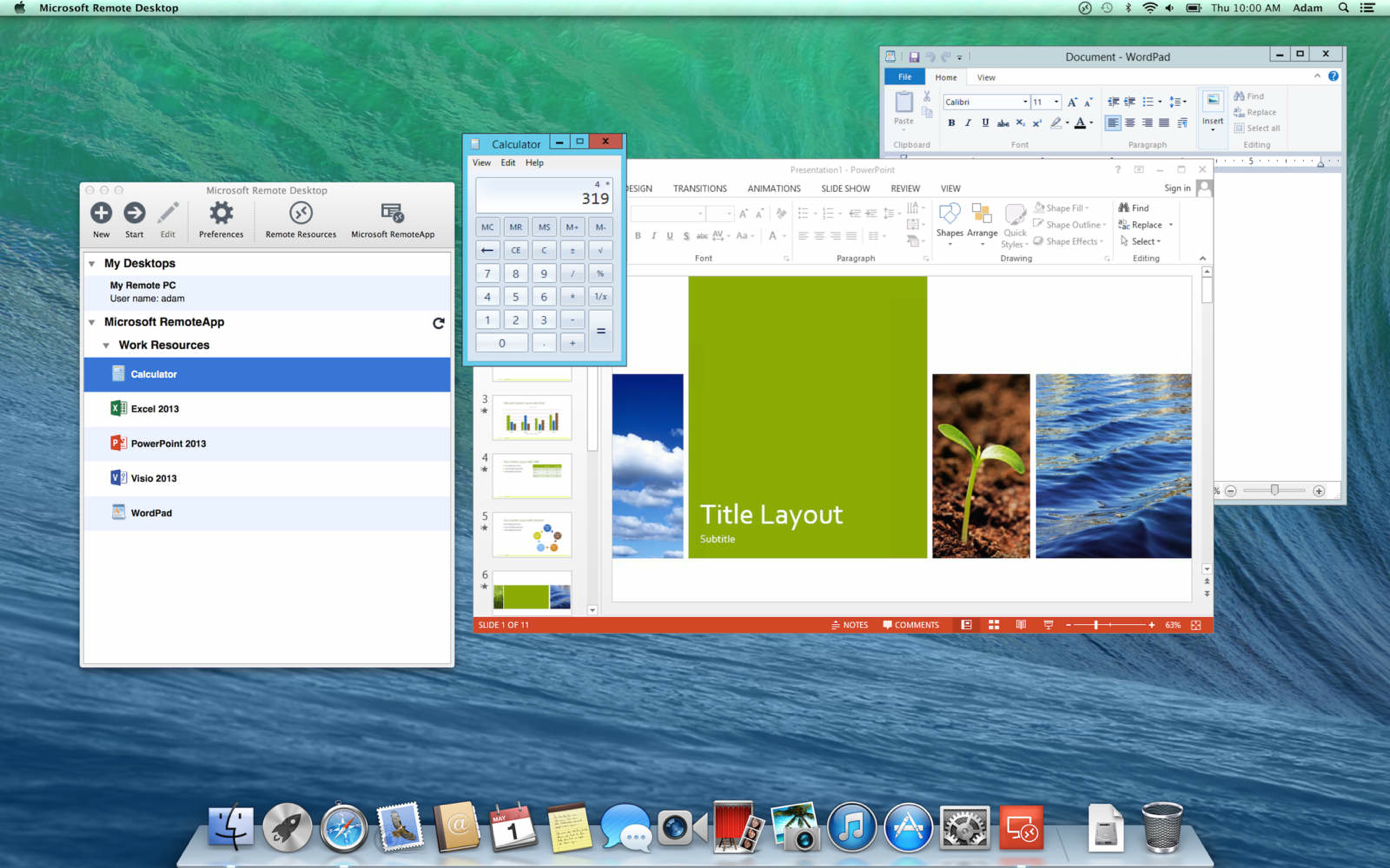Switch to the TRANSITIONS ribbon tab
This screenshot has width=1390, height=868.
(699, 188)
